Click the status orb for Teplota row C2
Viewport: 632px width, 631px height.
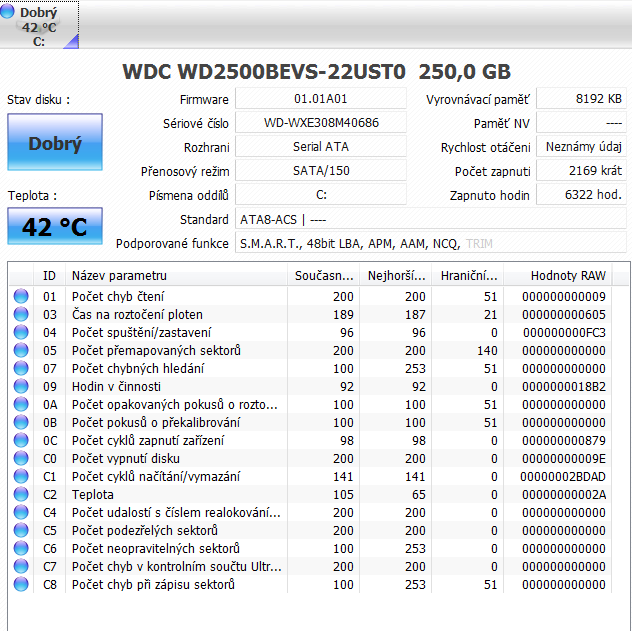(x=21, y=494)
